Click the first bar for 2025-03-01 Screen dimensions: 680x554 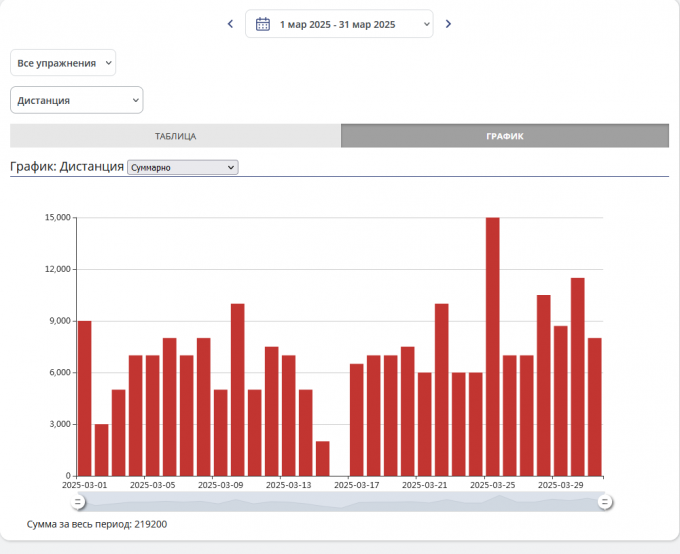click(x=85, y=398)
